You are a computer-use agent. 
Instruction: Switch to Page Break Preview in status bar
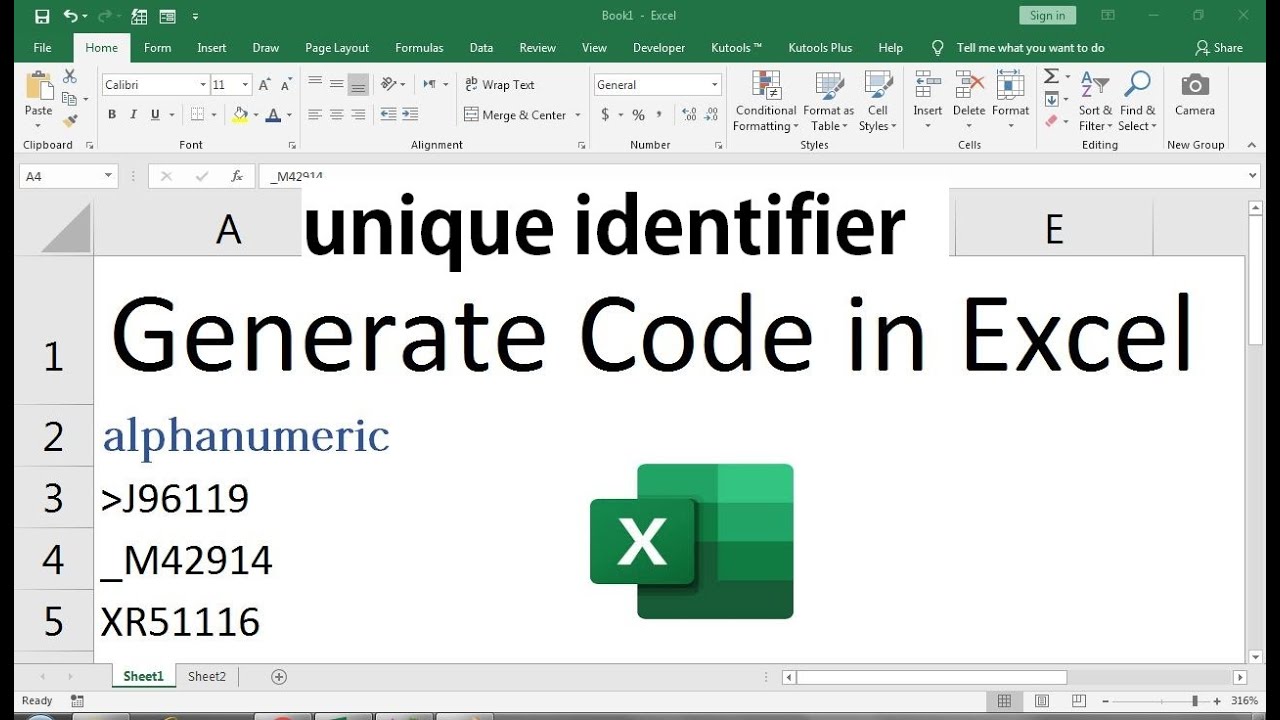pyautogui.click(x=1079, y=701)
